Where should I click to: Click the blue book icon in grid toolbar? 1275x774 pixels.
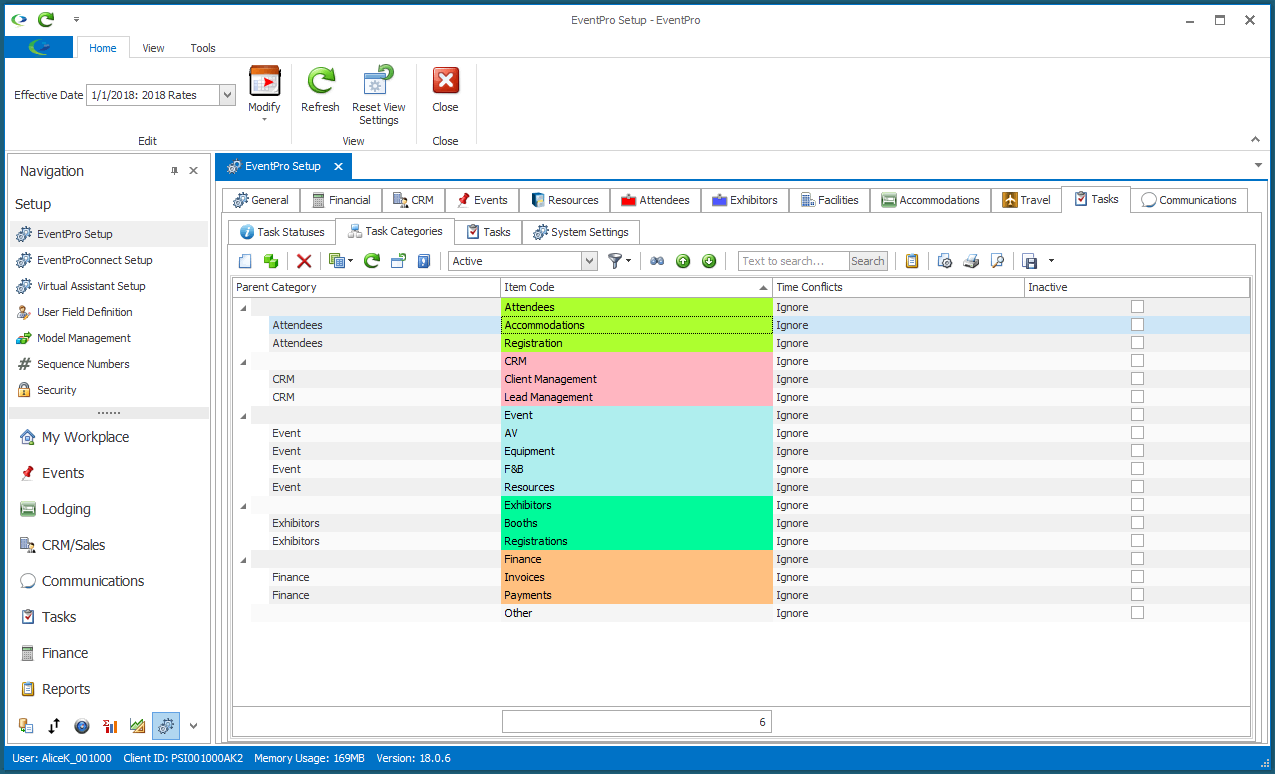click(x=423, y=261)
